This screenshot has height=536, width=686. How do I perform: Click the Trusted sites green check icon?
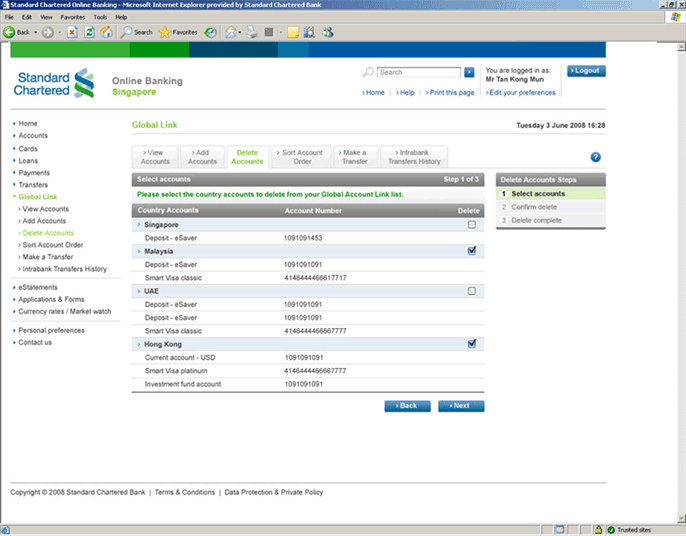click(x=611, y=530)
